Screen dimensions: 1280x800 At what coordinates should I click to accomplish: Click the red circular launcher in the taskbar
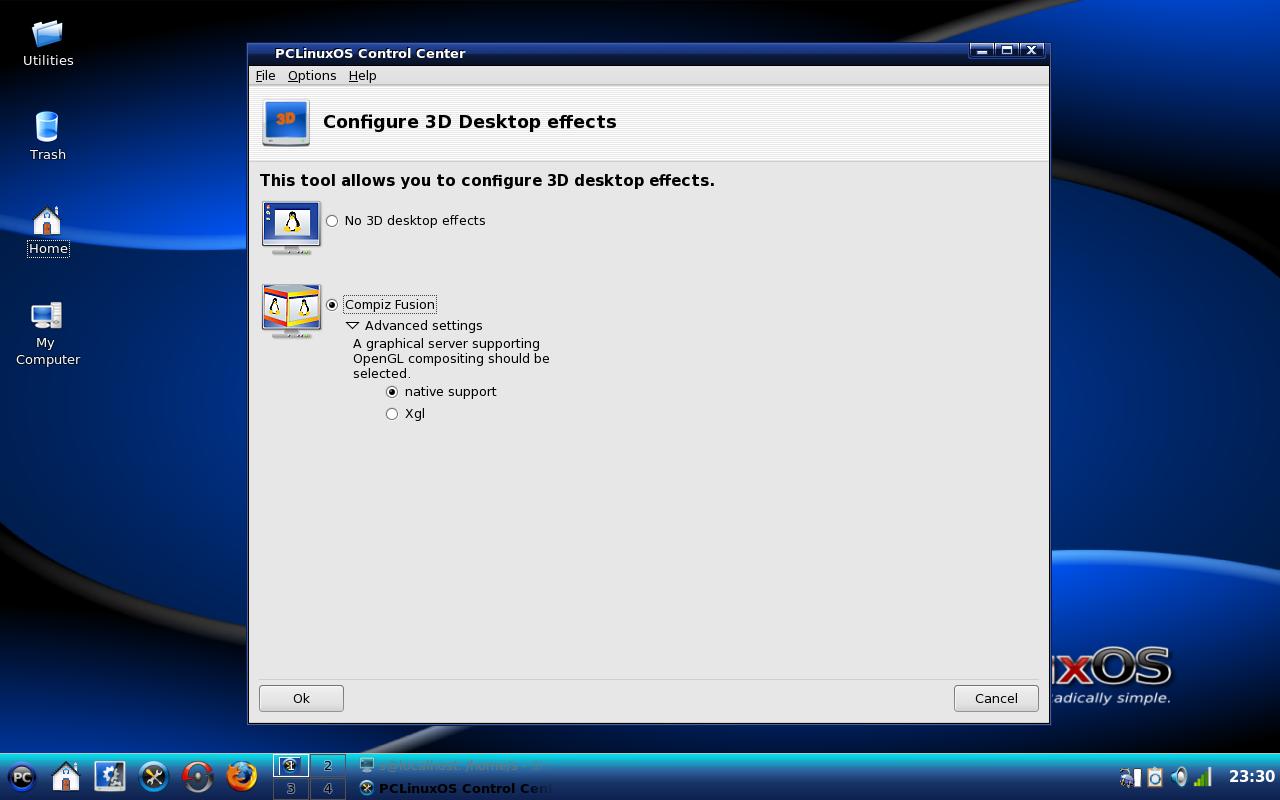(x=198, y=777)
